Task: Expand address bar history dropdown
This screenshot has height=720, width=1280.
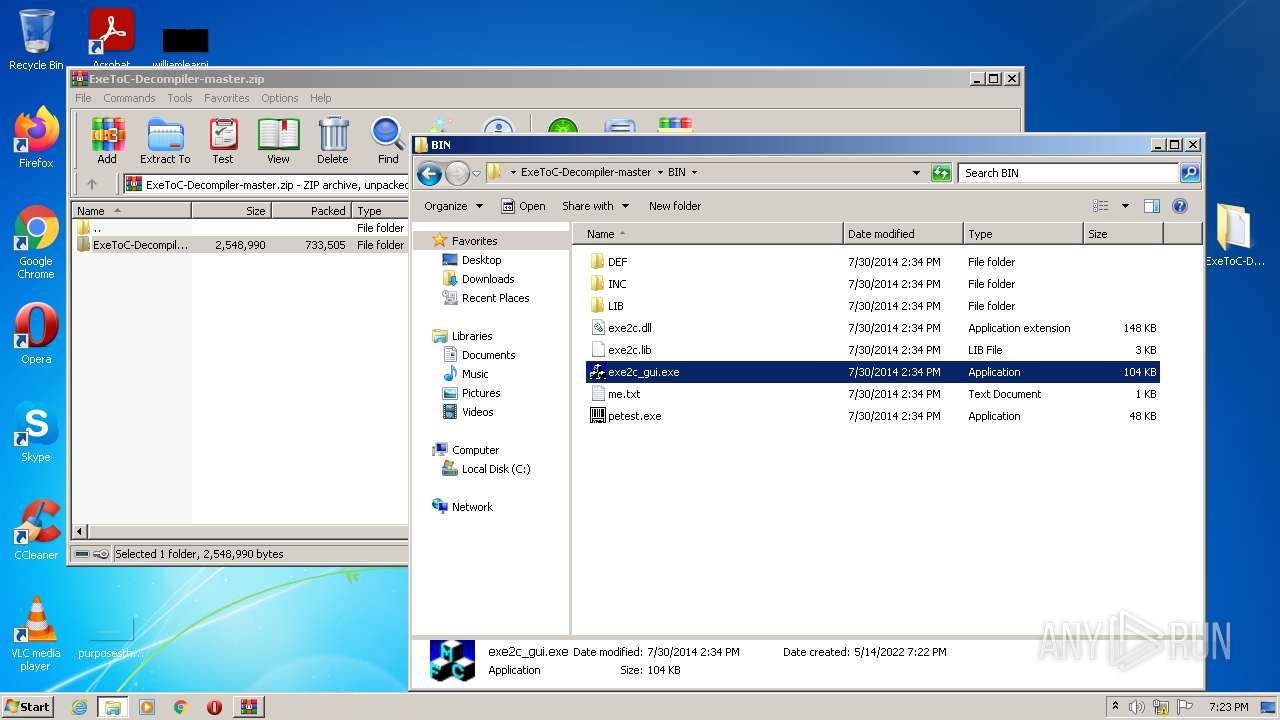Action: click(916, 173)
